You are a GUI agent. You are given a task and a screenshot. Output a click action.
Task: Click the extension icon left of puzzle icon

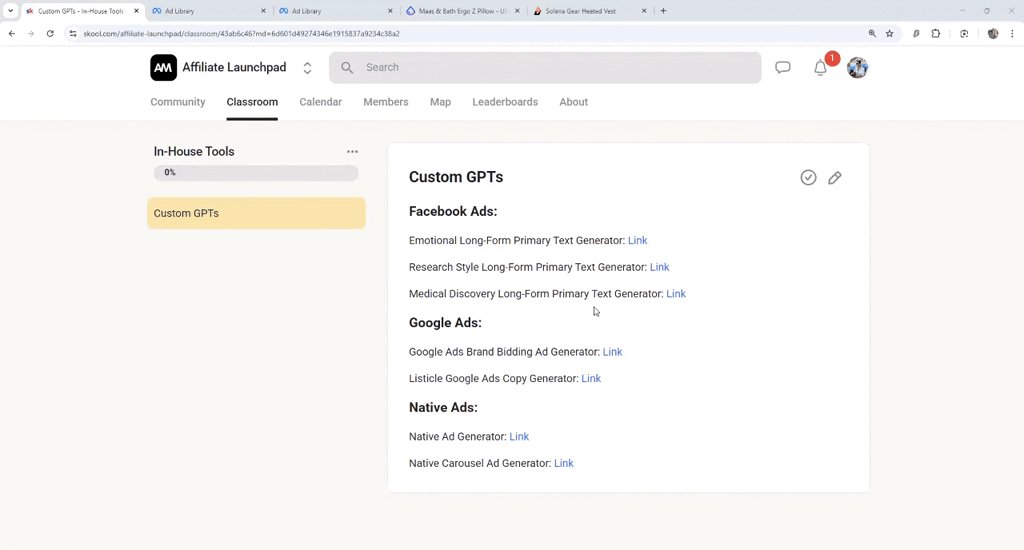(x=916, y=33)
